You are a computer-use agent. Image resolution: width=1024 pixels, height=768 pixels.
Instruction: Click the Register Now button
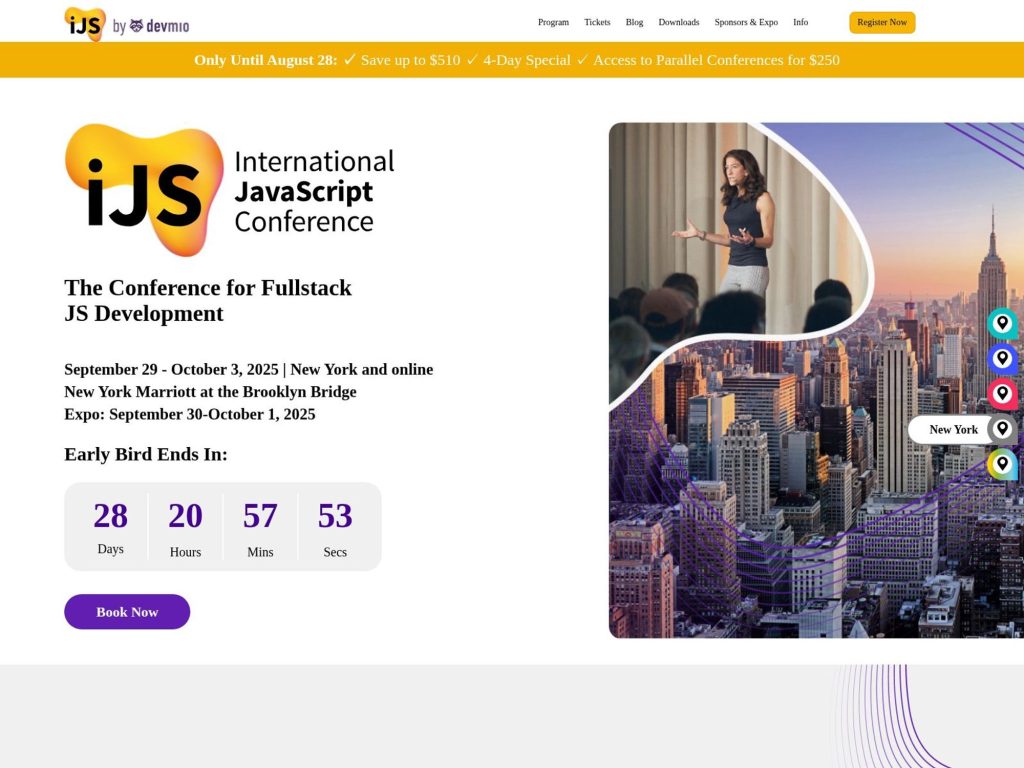pyautogui.click(x=882, y=22)
